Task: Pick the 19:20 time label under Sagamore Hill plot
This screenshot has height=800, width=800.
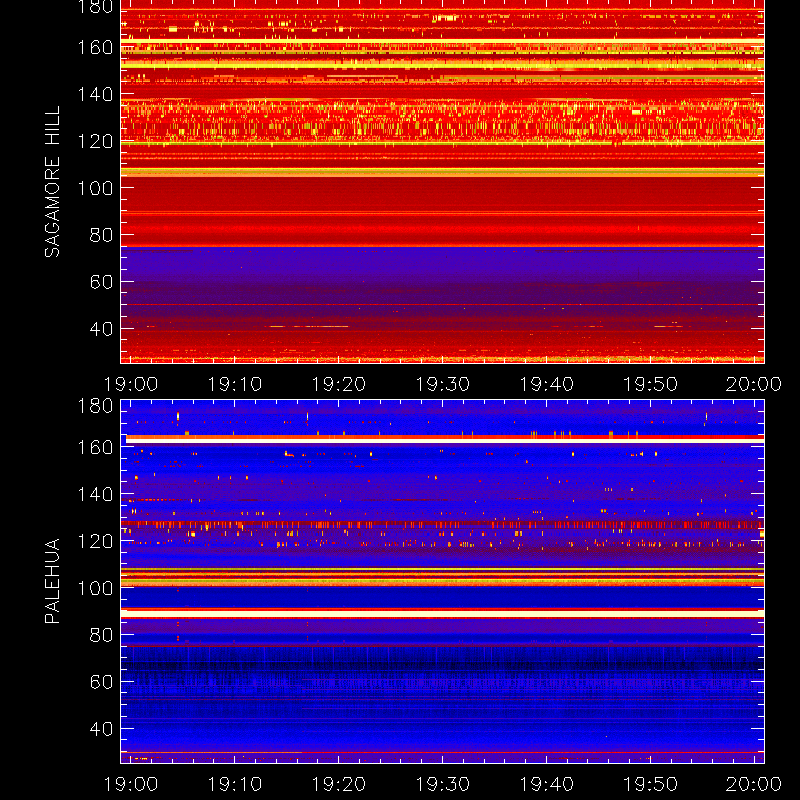Action: click(x=339, y=384)
